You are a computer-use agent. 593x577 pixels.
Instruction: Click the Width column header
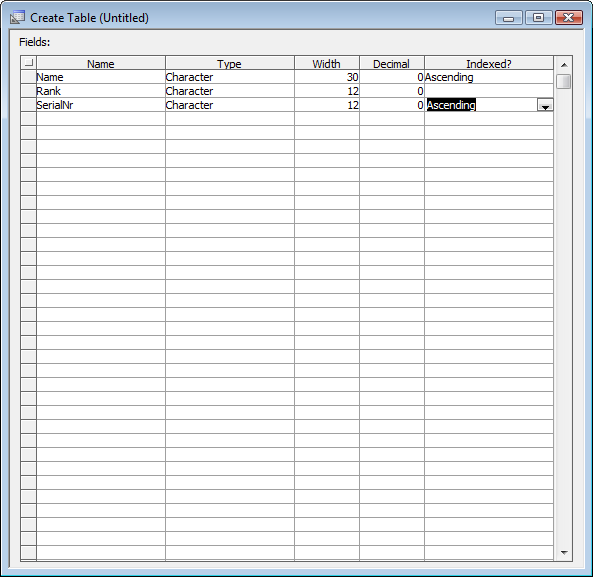click(327, 63)
